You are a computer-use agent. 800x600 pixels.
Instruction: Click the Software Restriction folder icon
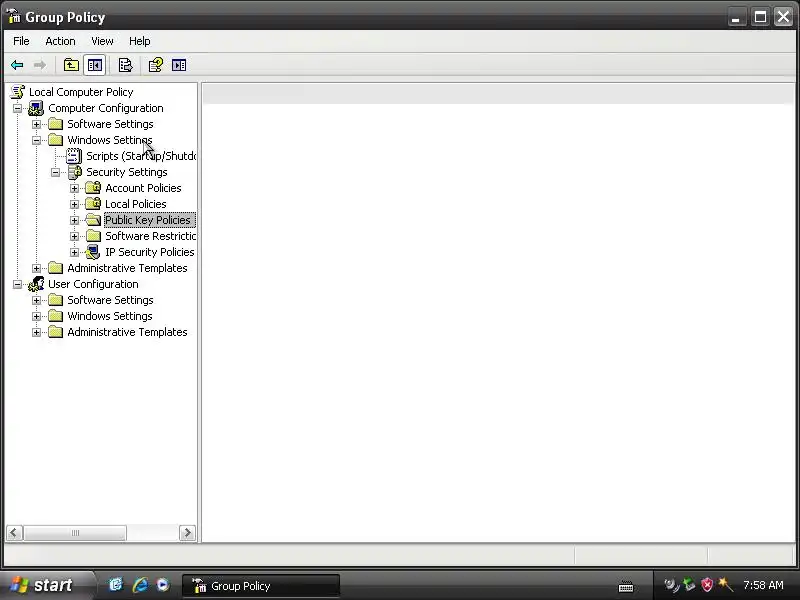(93, 236)
